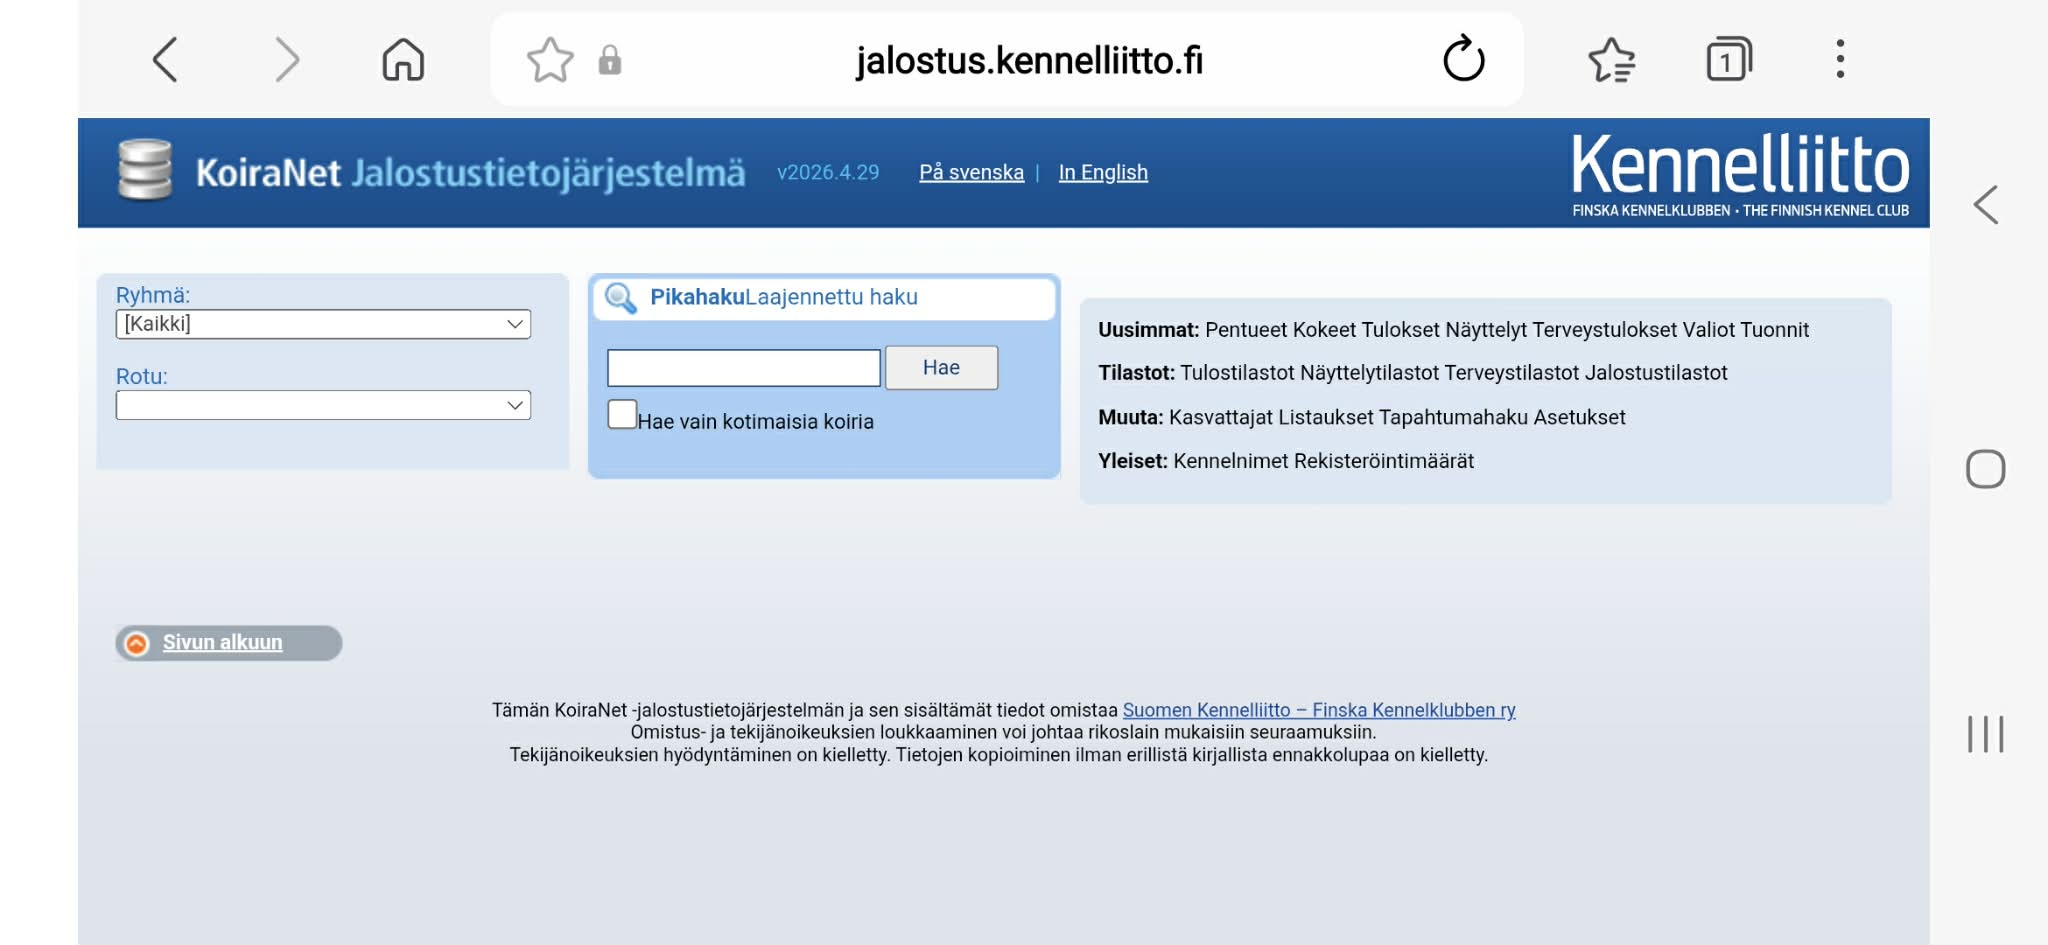Go forward with the browser forward arrow
Image resolution: width=2048 pixels, height=945 pixels.
[x=287, y=60]
